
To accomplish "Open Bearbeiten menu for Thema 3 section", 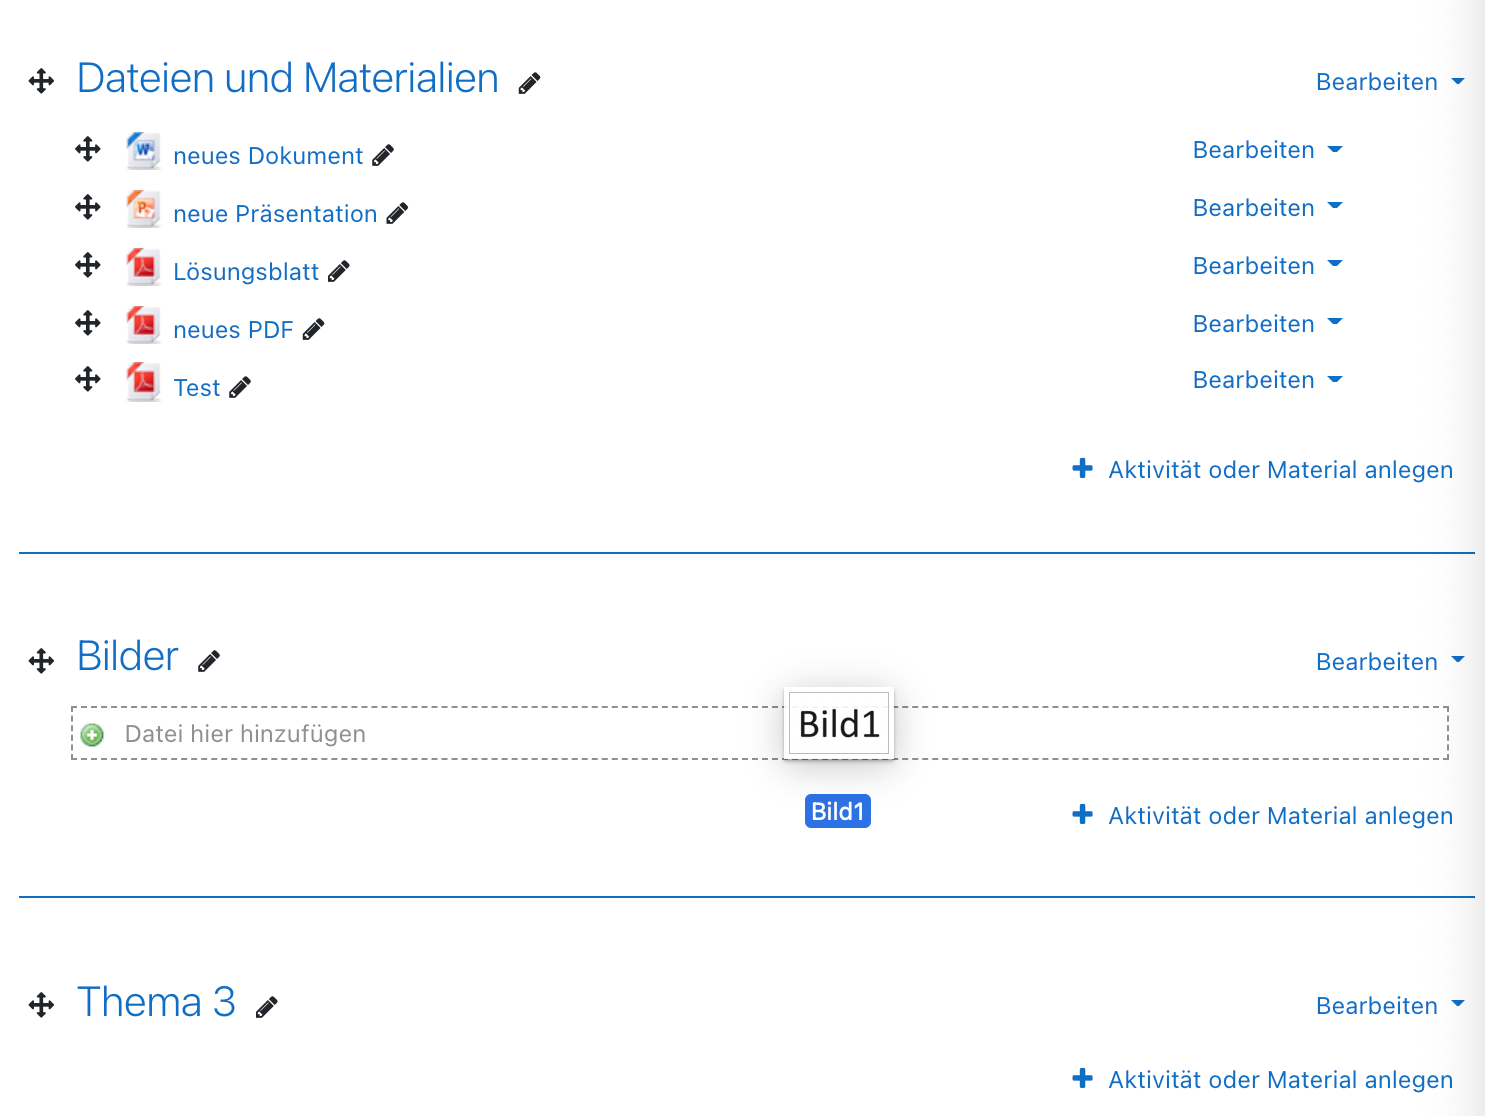I will [1389, 1006].
